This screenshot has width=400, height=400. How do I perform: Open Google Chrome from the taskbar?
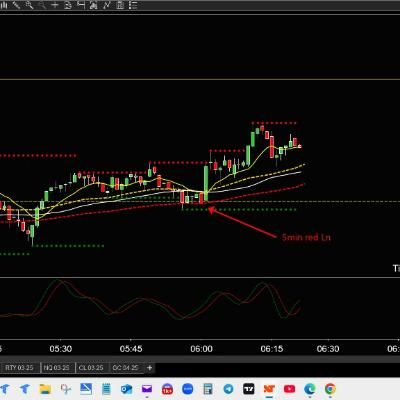[x=330, y=389]
